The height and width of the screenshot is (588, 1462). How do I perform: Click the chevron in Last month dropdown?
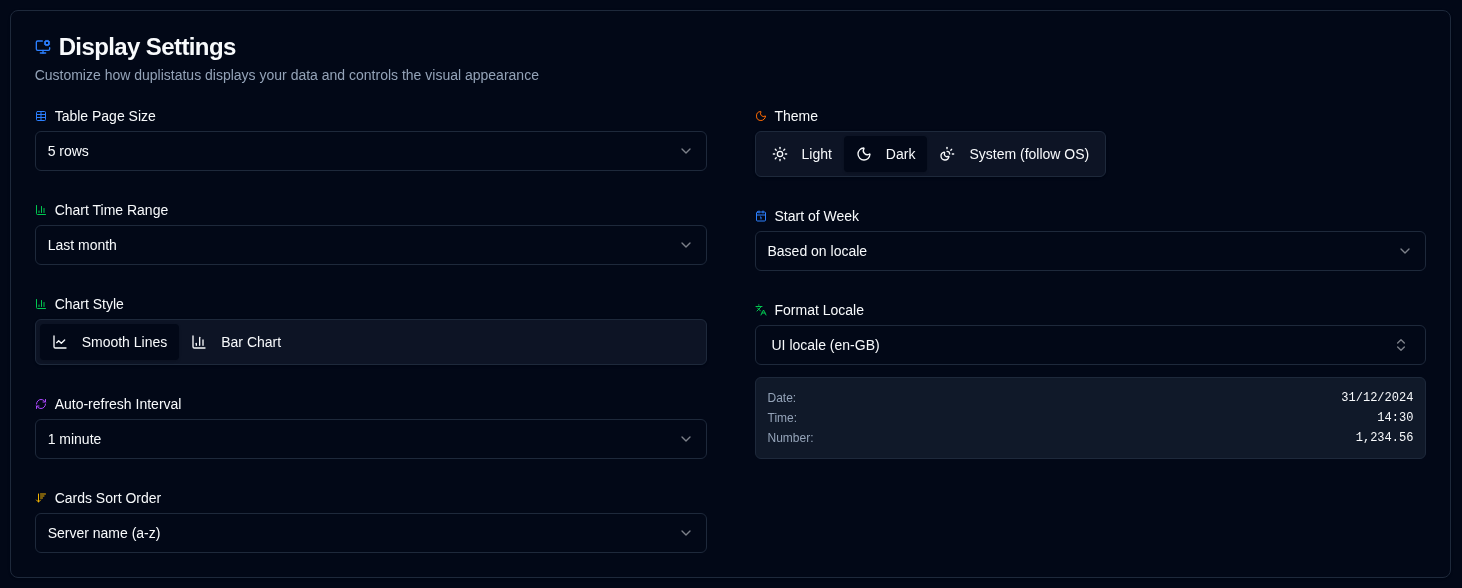pos(686,245)
